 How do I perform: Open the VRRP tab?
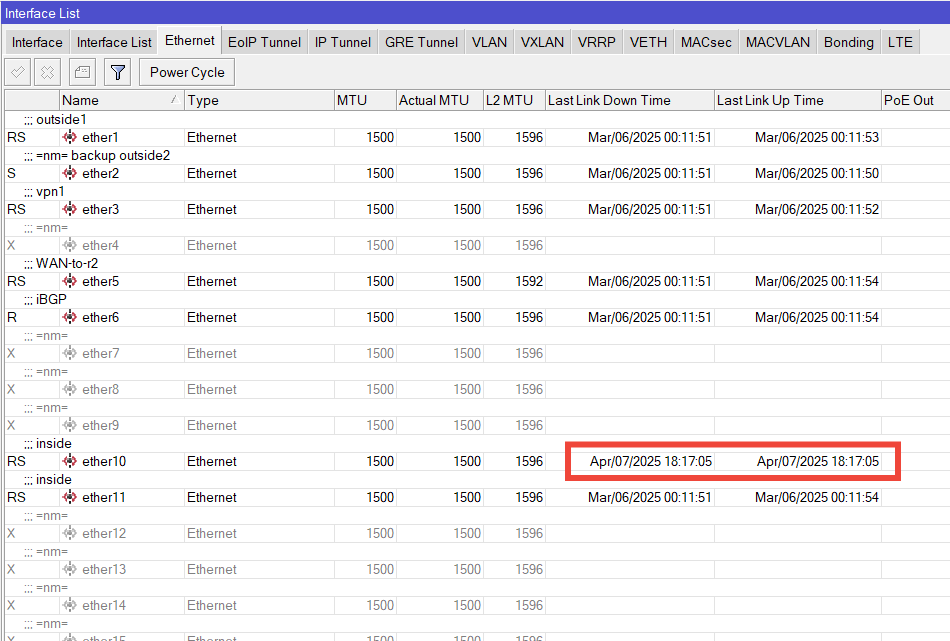coord(597,42)
